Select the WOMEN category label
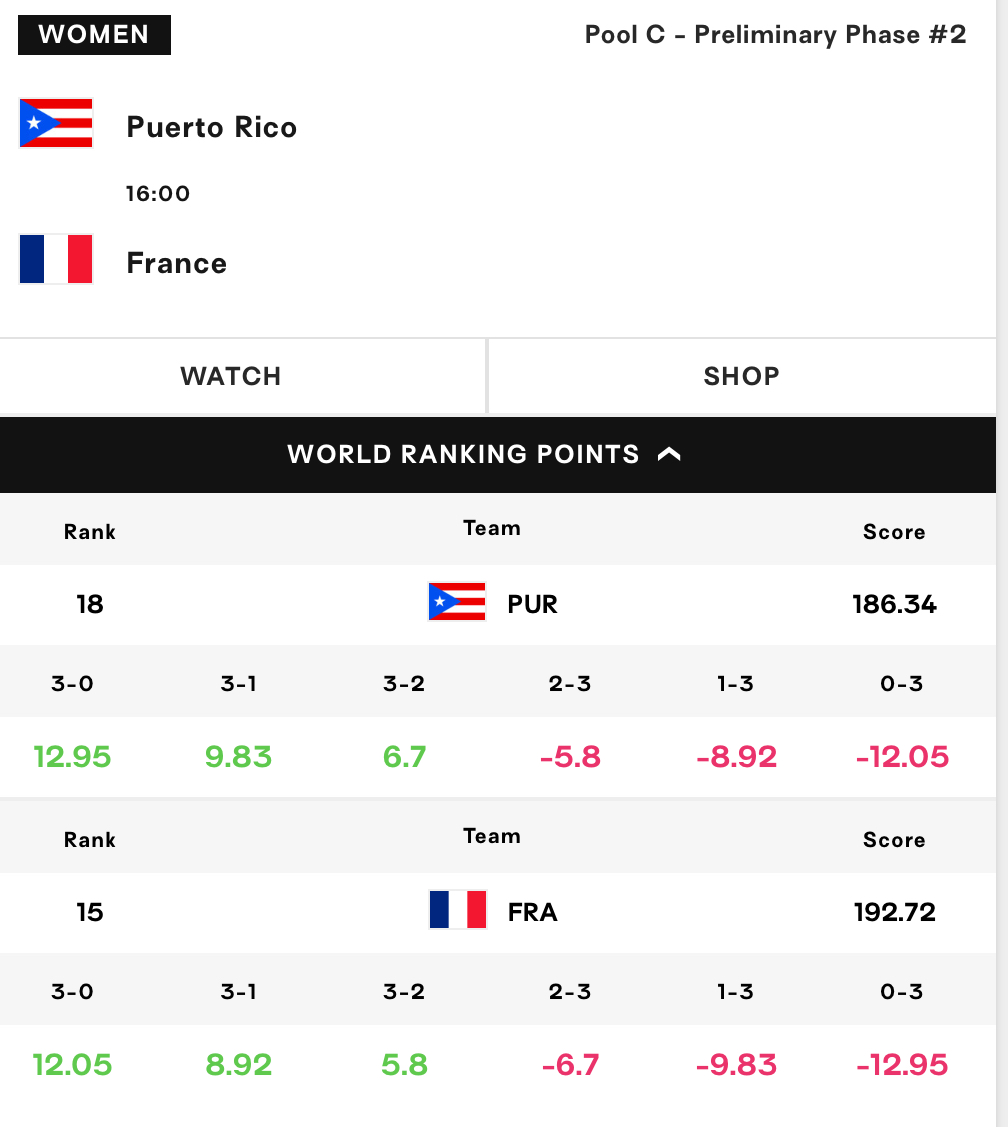Image resolution: width=1008 pixels, height=1127 pixels. [x=94, y=34]
